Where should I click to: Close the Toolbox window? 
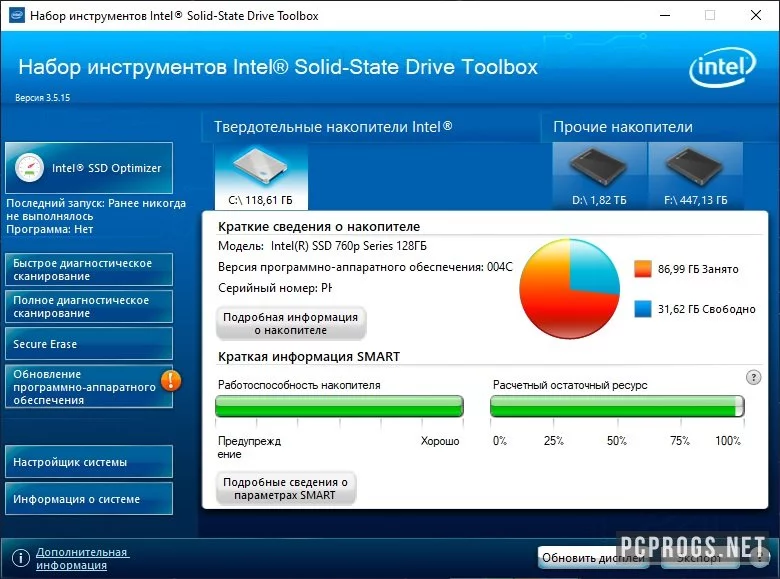click(755, 15)
